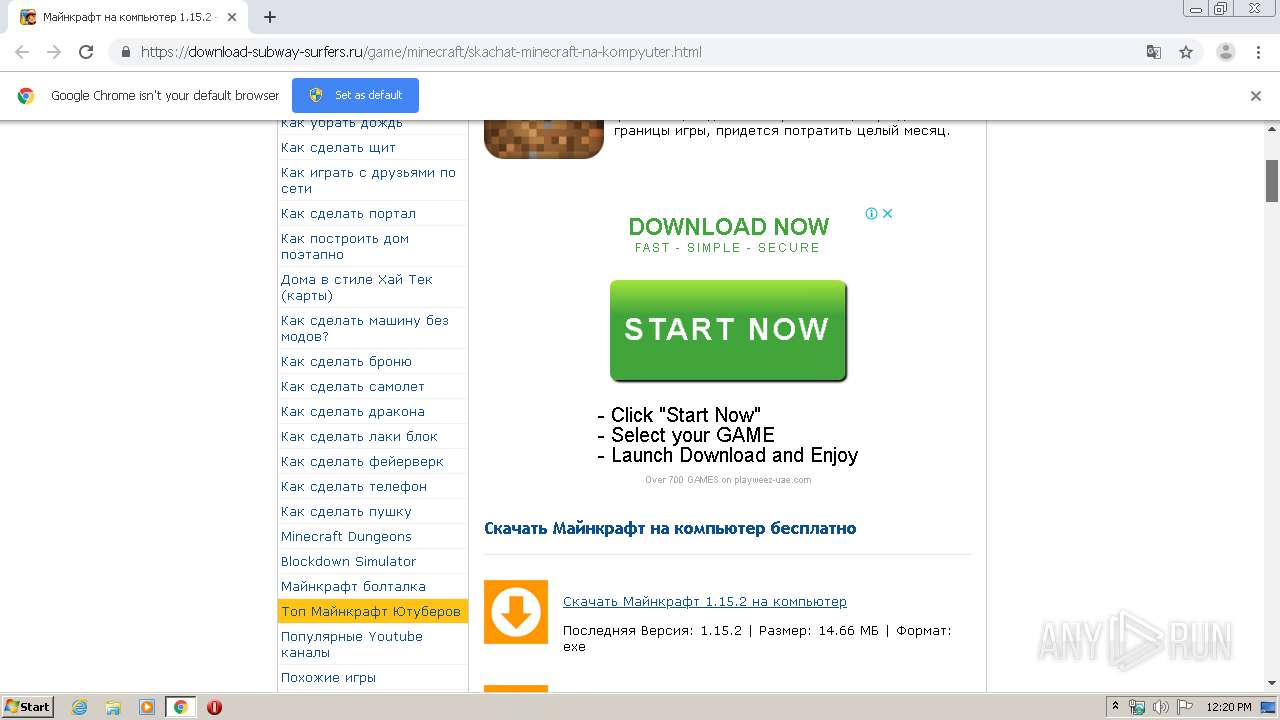Click the orange download arrow icon
Image resolution: width=1280 pixels, height=720 pixels.
click(516, 612)
